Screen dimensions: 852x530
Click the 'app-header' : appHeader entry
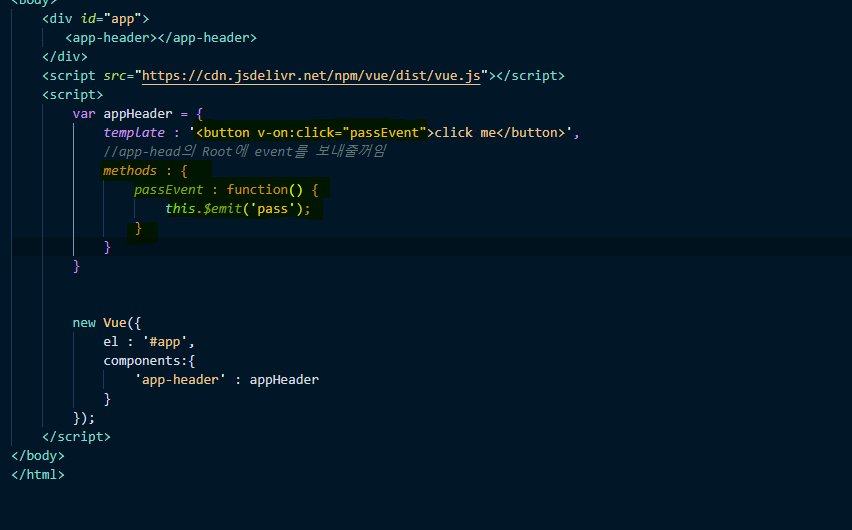coord(227,379)
